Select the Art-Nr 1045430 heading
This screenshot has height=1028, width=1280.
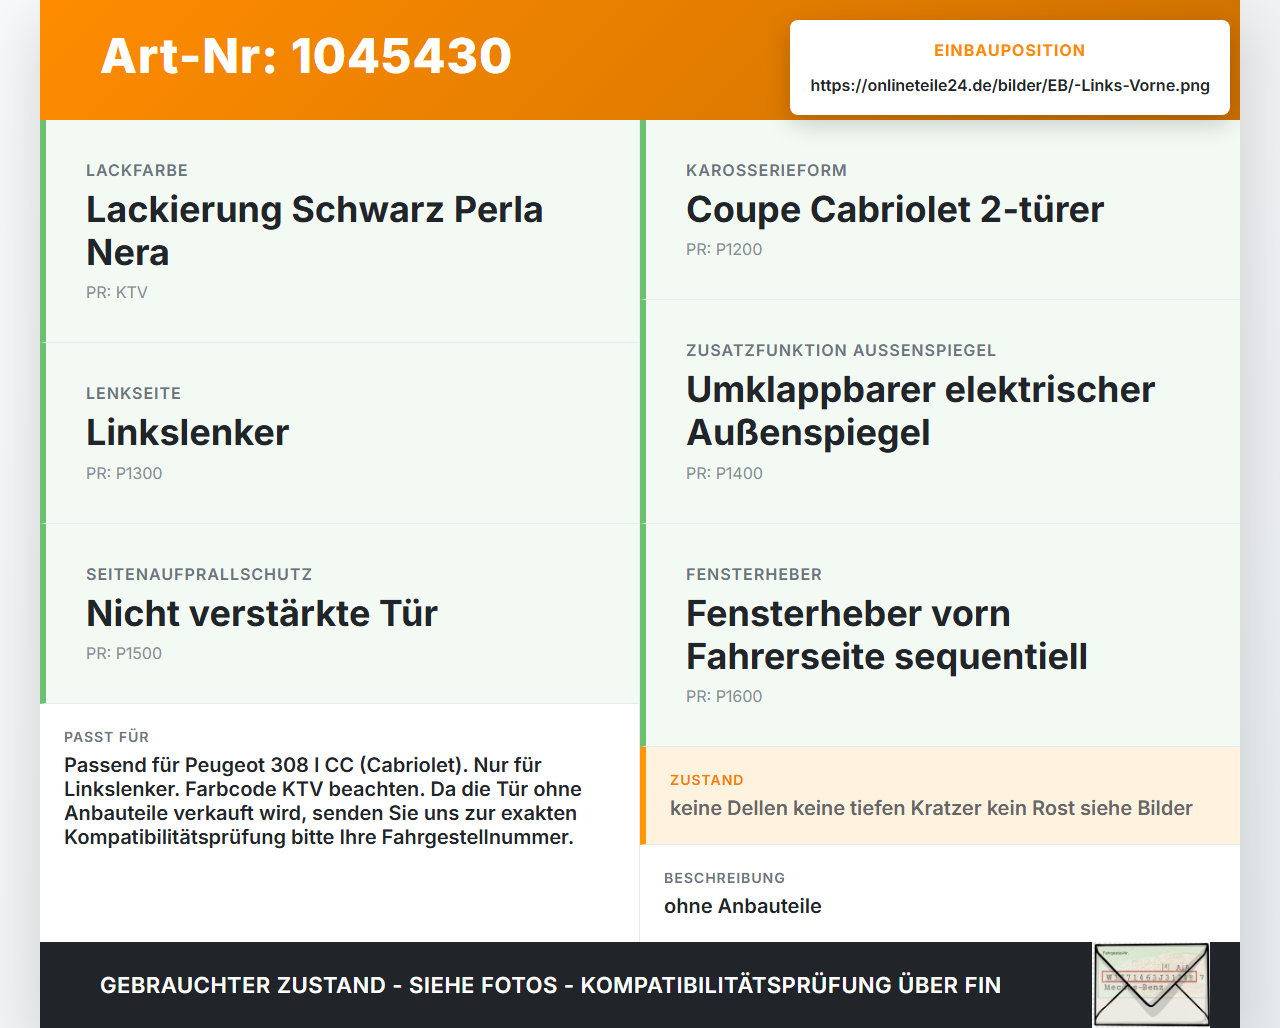(x=306, y=56)
